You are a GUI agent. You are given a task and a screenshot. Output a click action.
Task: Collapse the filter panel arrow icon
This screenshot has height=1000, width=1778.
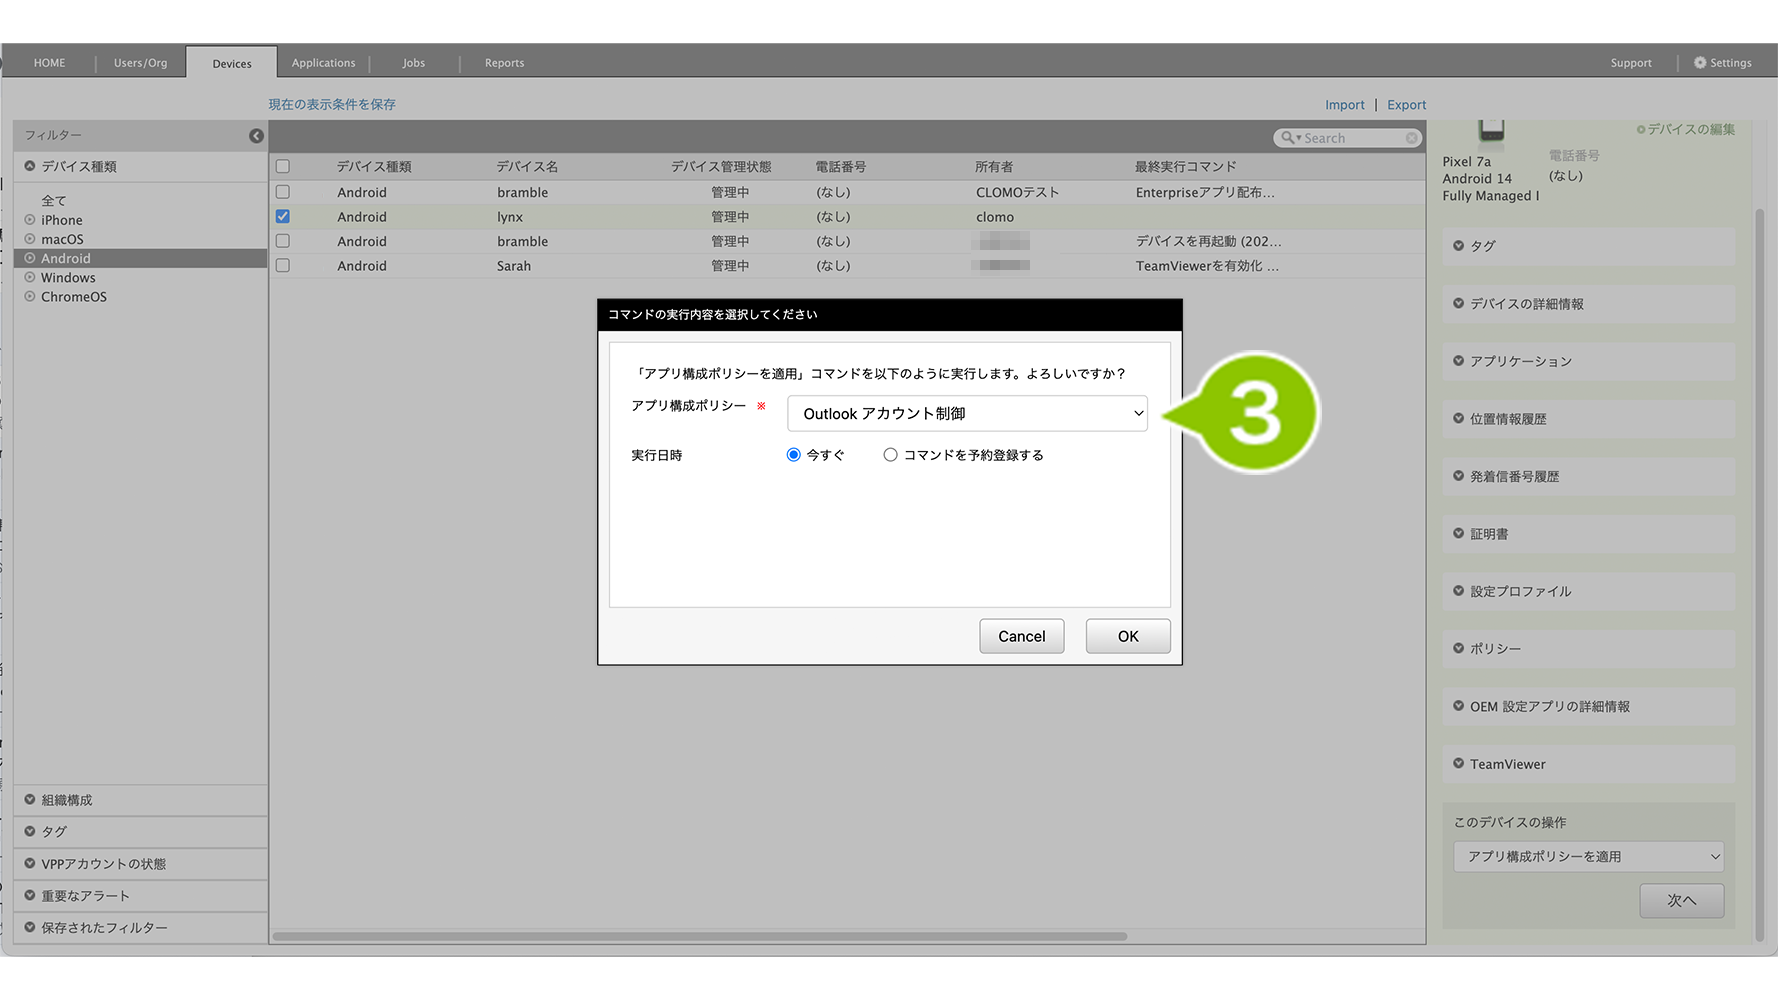click(256, 136)
